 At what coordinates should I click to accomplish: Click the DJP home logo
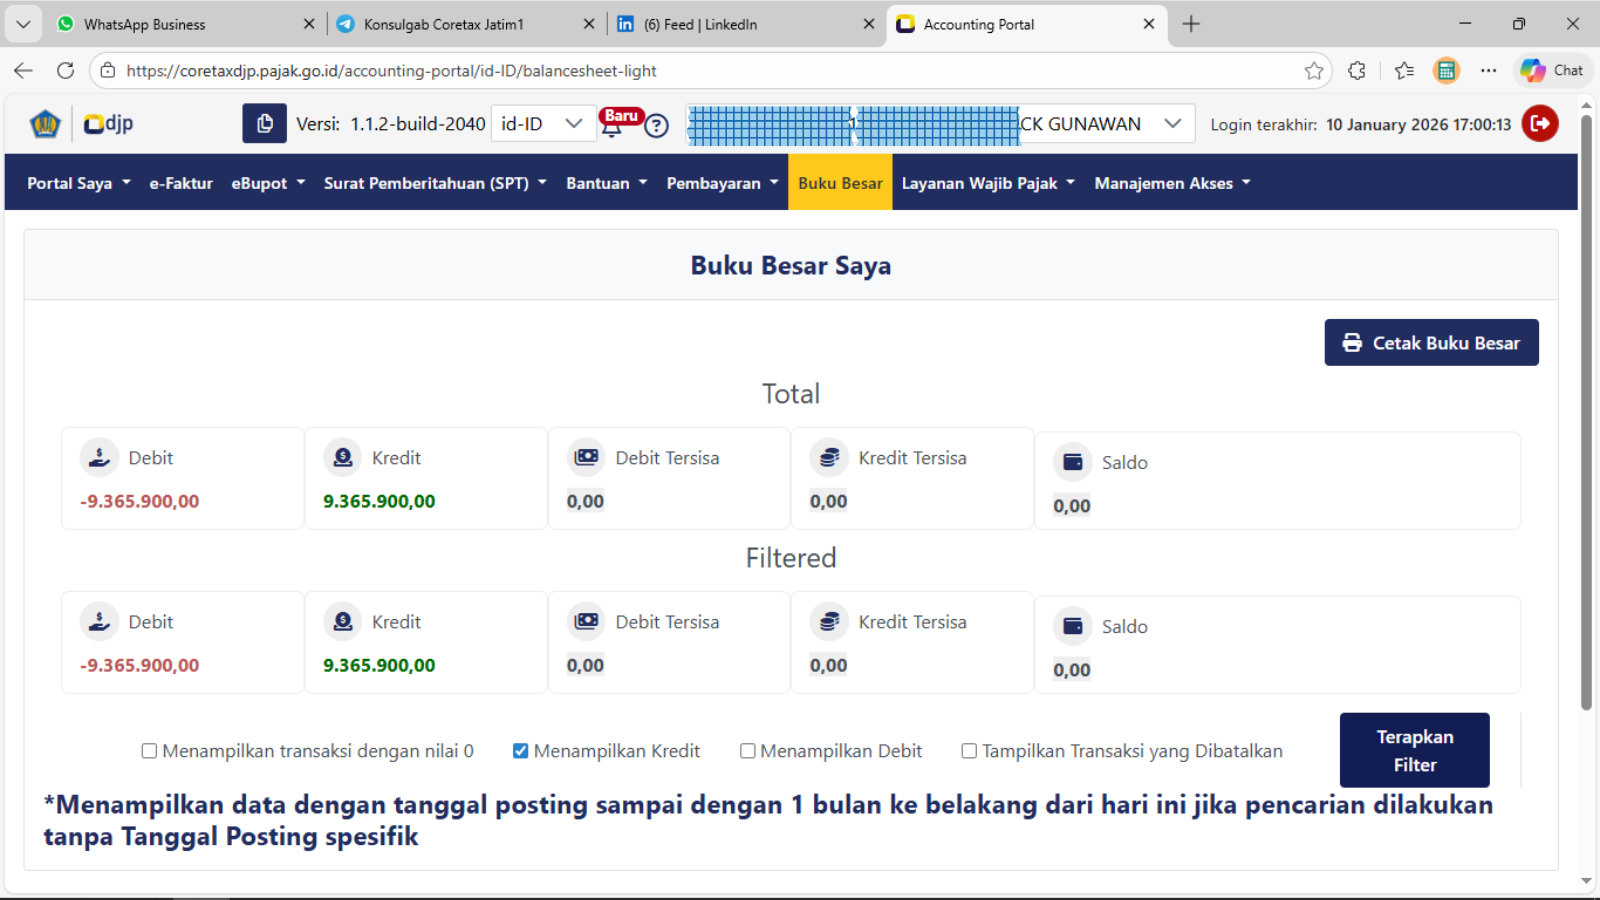(x=108, y=124)
